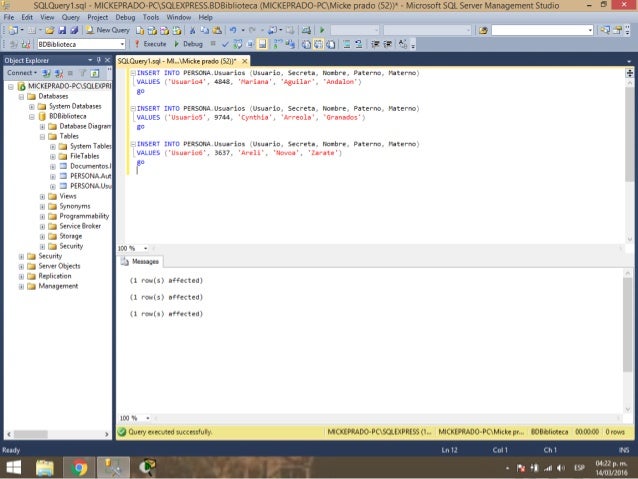Parse the query with the checkmark icon
Screen dimensions: 638x479
point(225,44)
